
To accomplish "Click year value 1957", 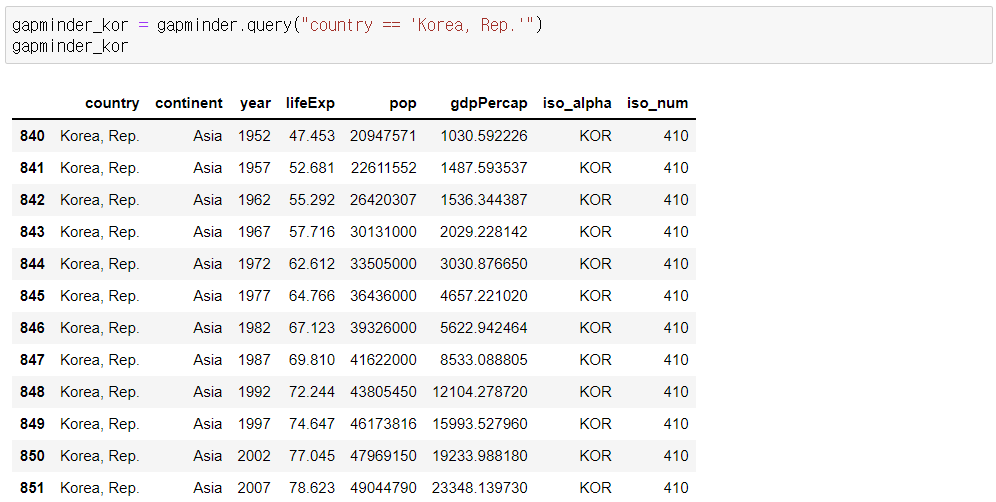I will tap(255, 168).
